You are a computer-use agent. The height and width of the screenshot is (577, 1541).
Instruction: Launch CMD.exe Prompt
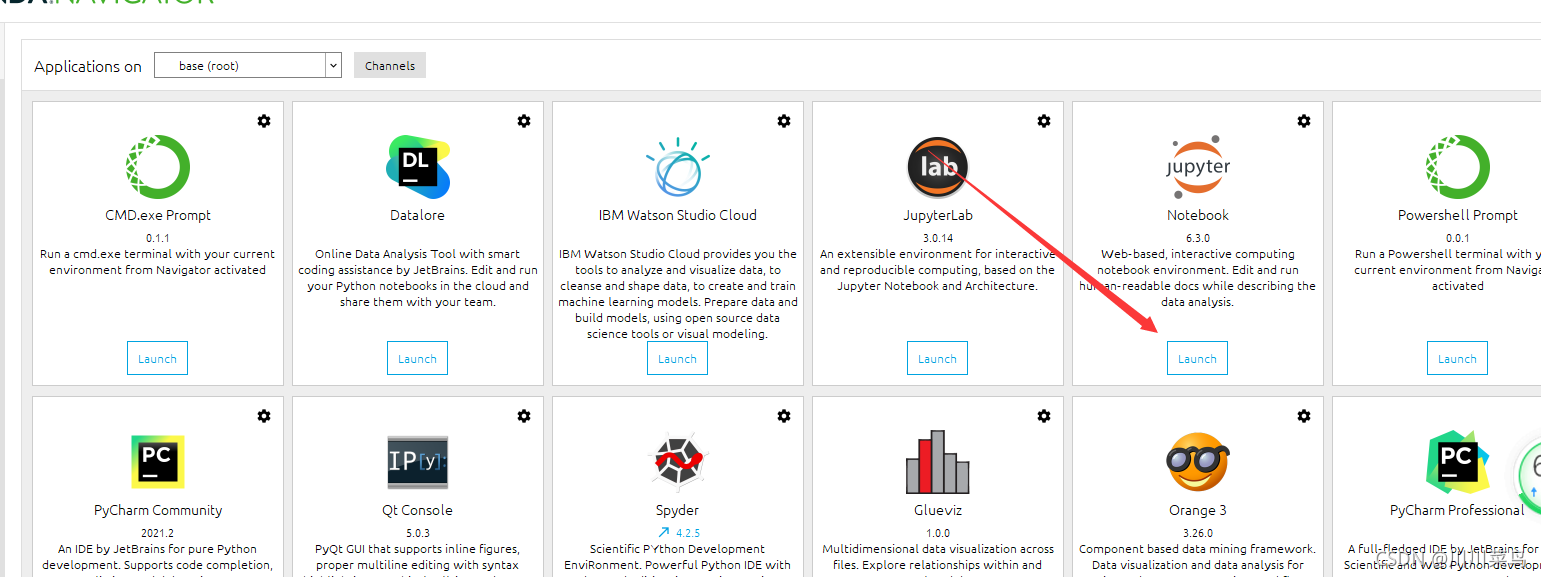tap(157, 358)
